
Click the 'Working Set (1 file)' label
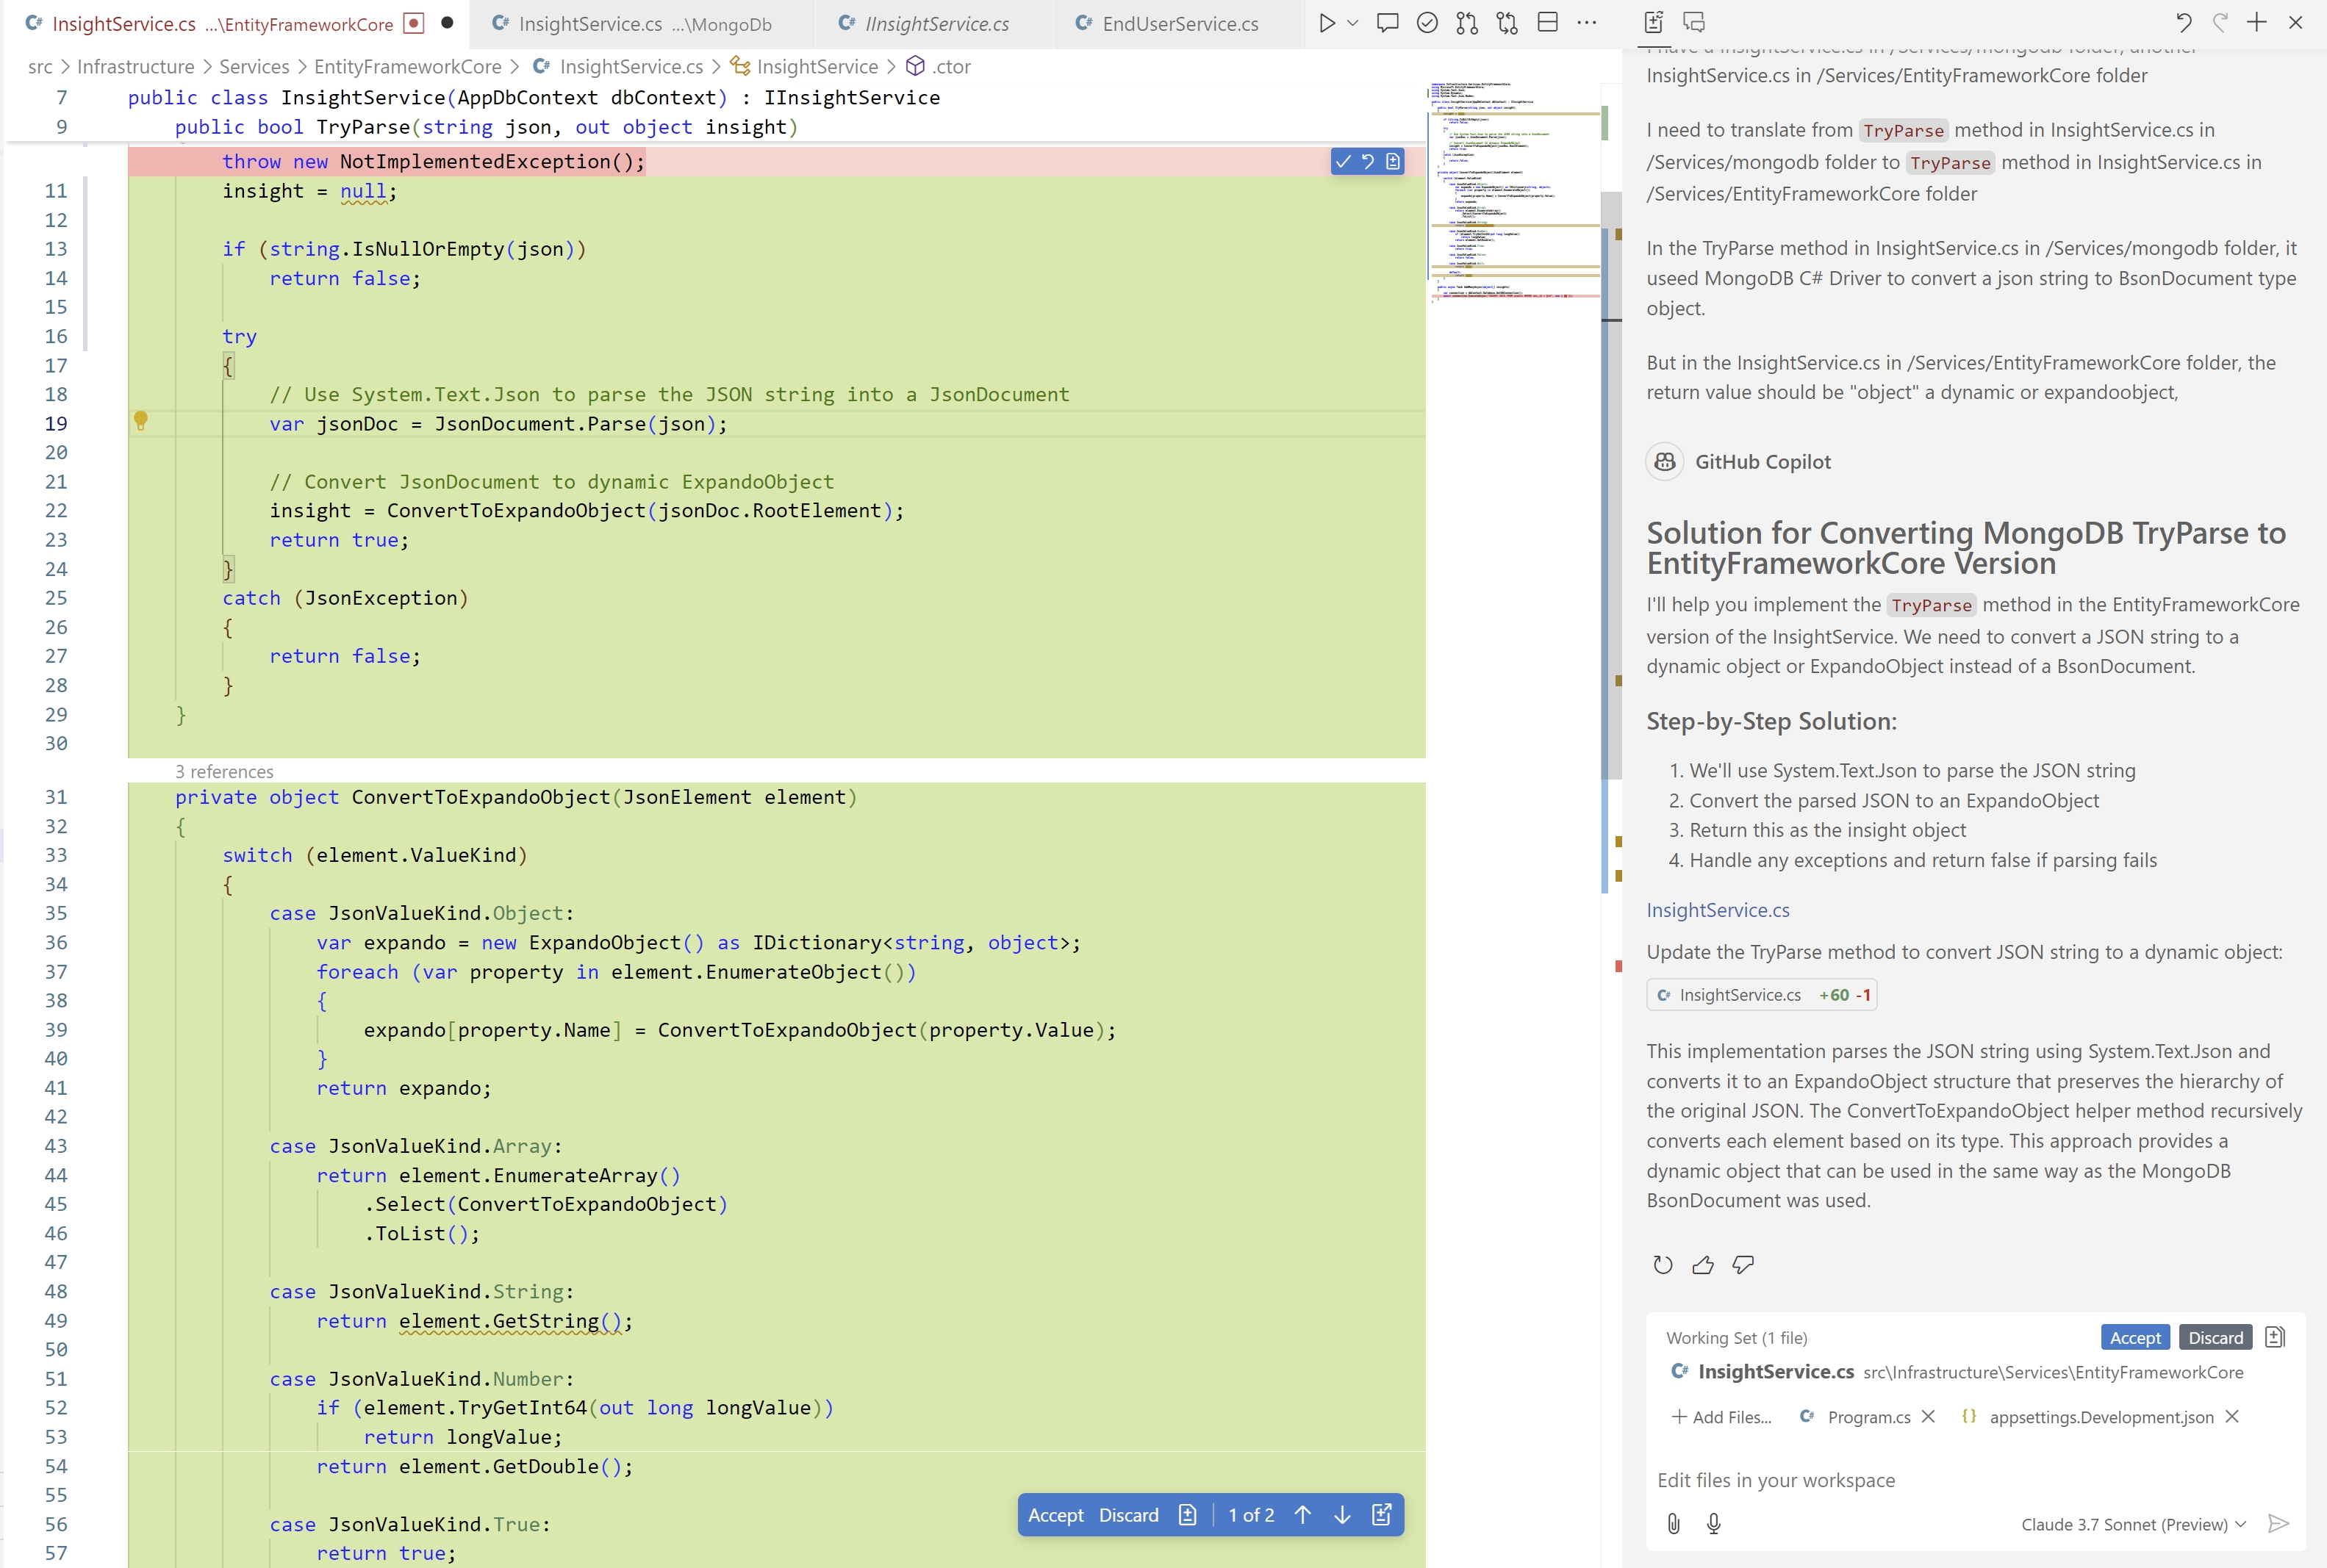tap(1736, 1338)
